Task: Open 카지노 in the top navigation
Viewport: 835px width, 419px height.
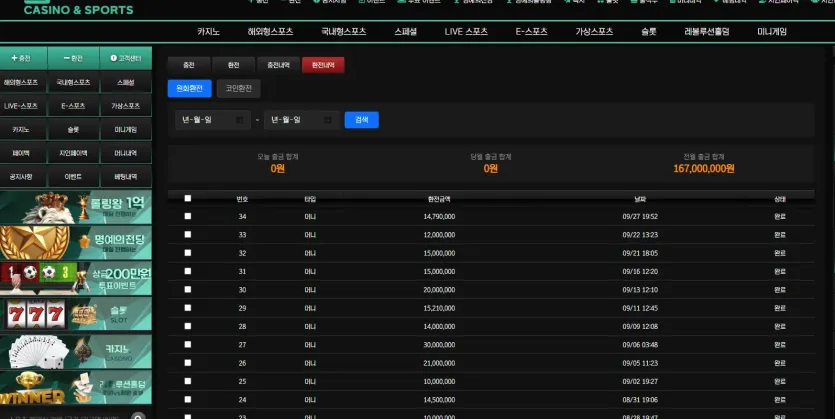Action: [208, 31]
